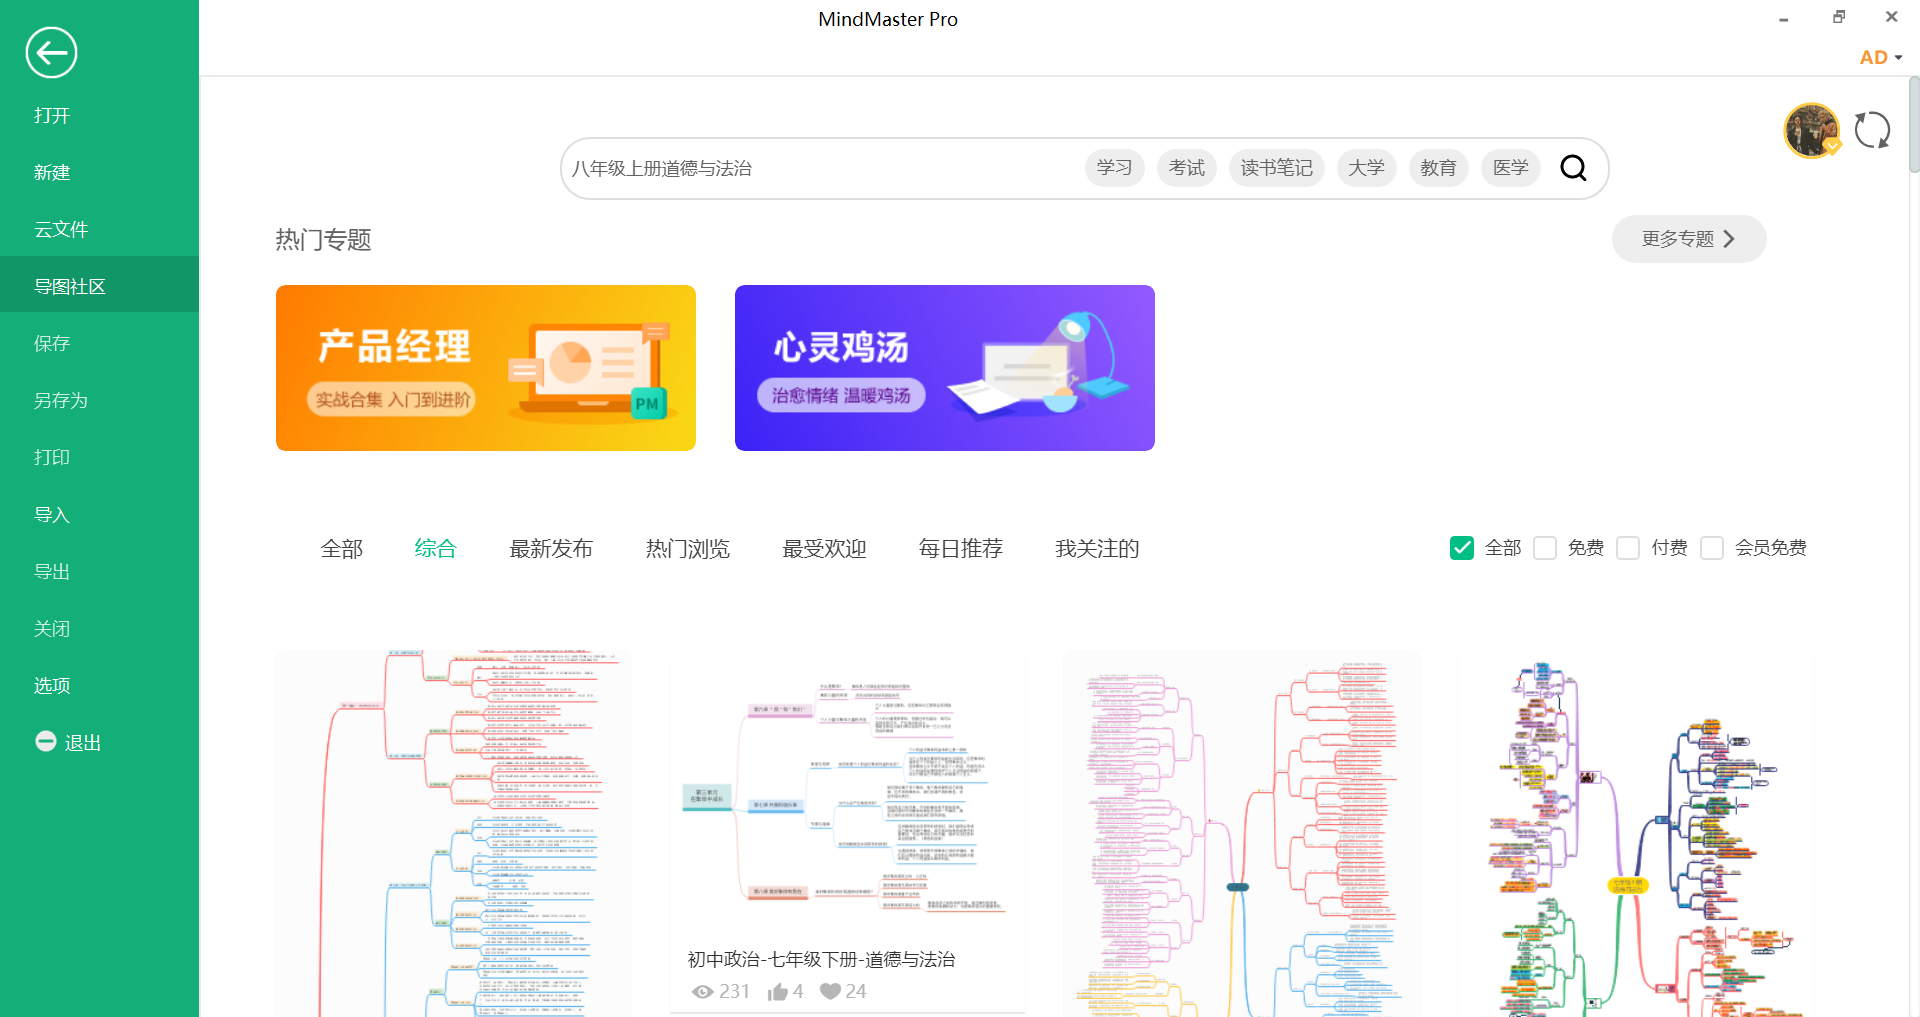Image resolution: width=1920 pixels, height=1017 pixels.
Task: Check the 会员免费 filter checkbox
Action: (x=1712, y=548)
